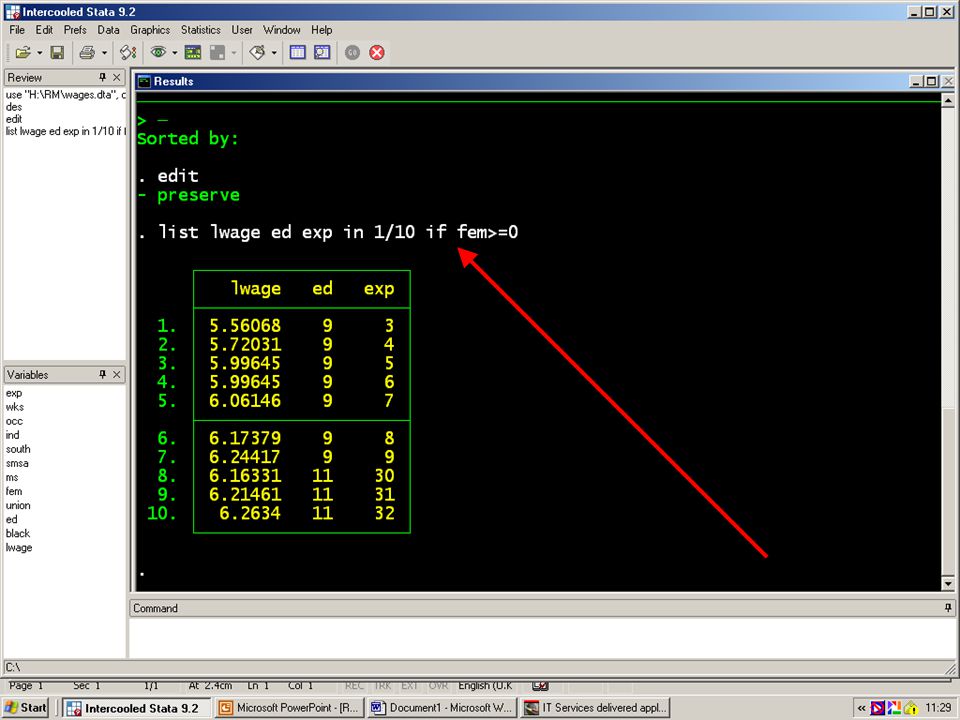Click the grey Go toolbar icon
This screenshot has height=720, width=960.
(352, 53)
